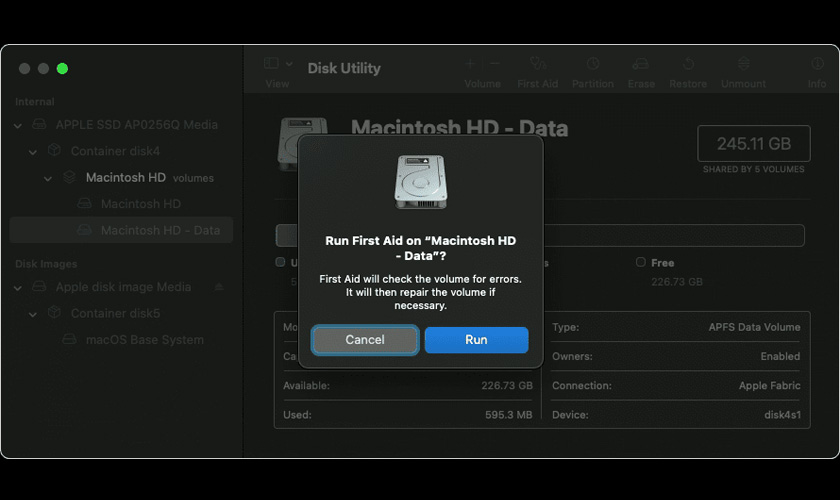Image resolution: width=840 pixels, height=500 pixels.
Task: Click the Used space legend marker
Action: 280,262
